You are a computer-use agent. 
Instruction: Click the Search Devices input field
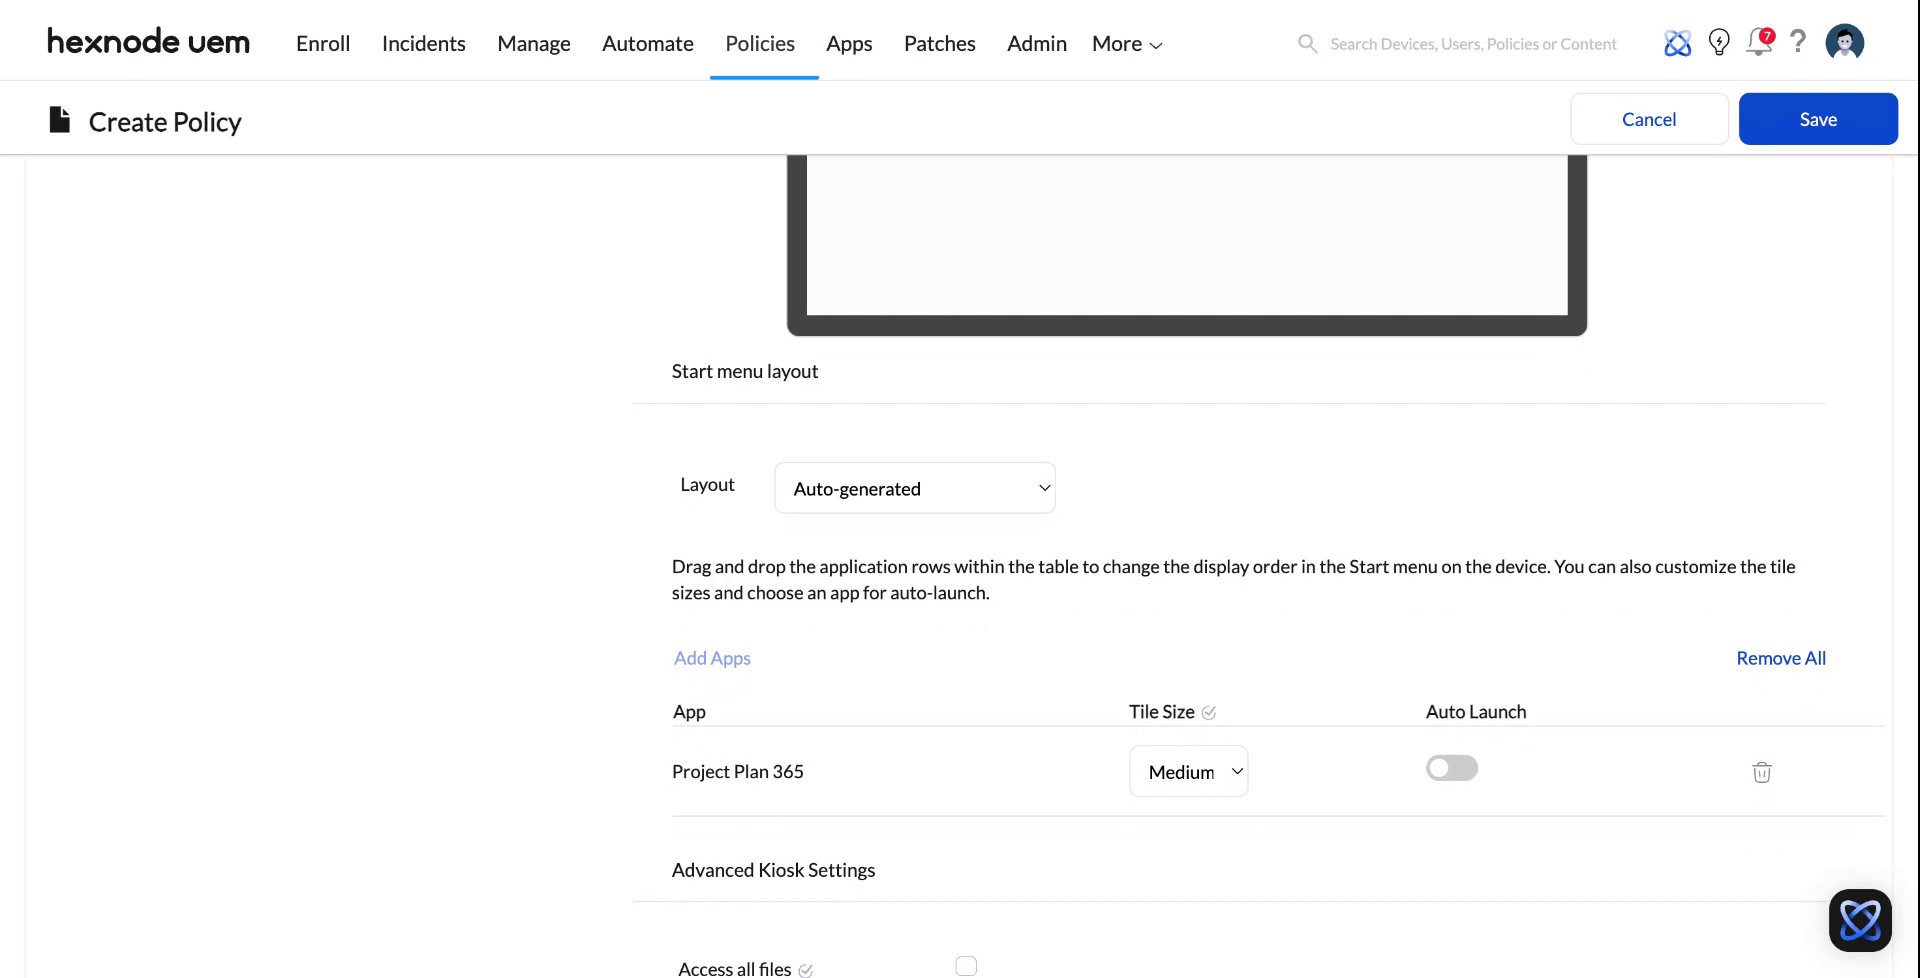pyautogui.click(x=1473, y=43)
